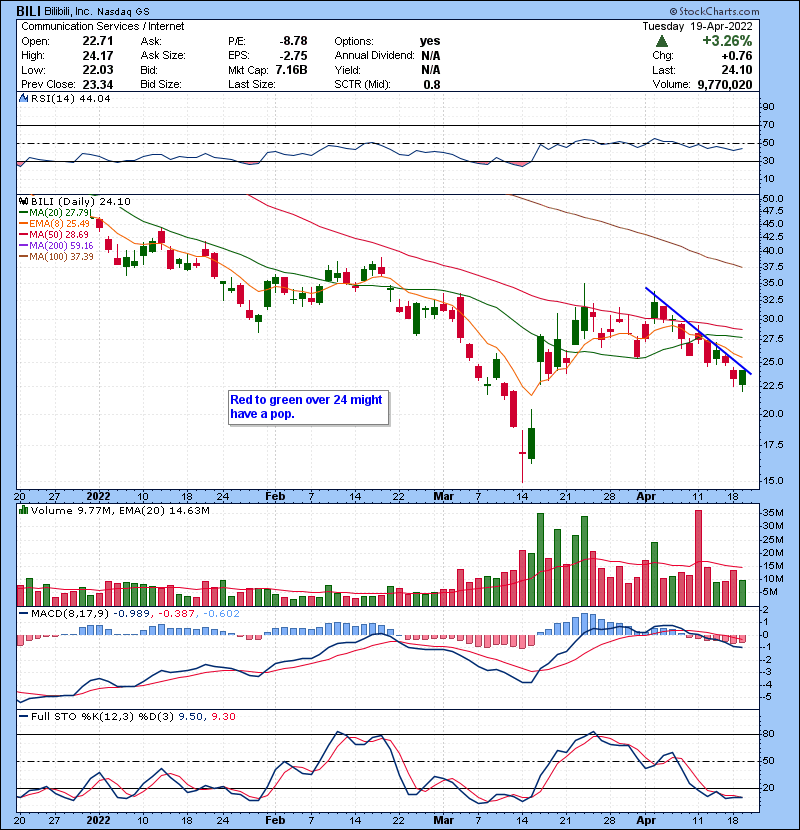
Task: Click the EMA(8) 25.49 legend entry
Action: point(55,224)
